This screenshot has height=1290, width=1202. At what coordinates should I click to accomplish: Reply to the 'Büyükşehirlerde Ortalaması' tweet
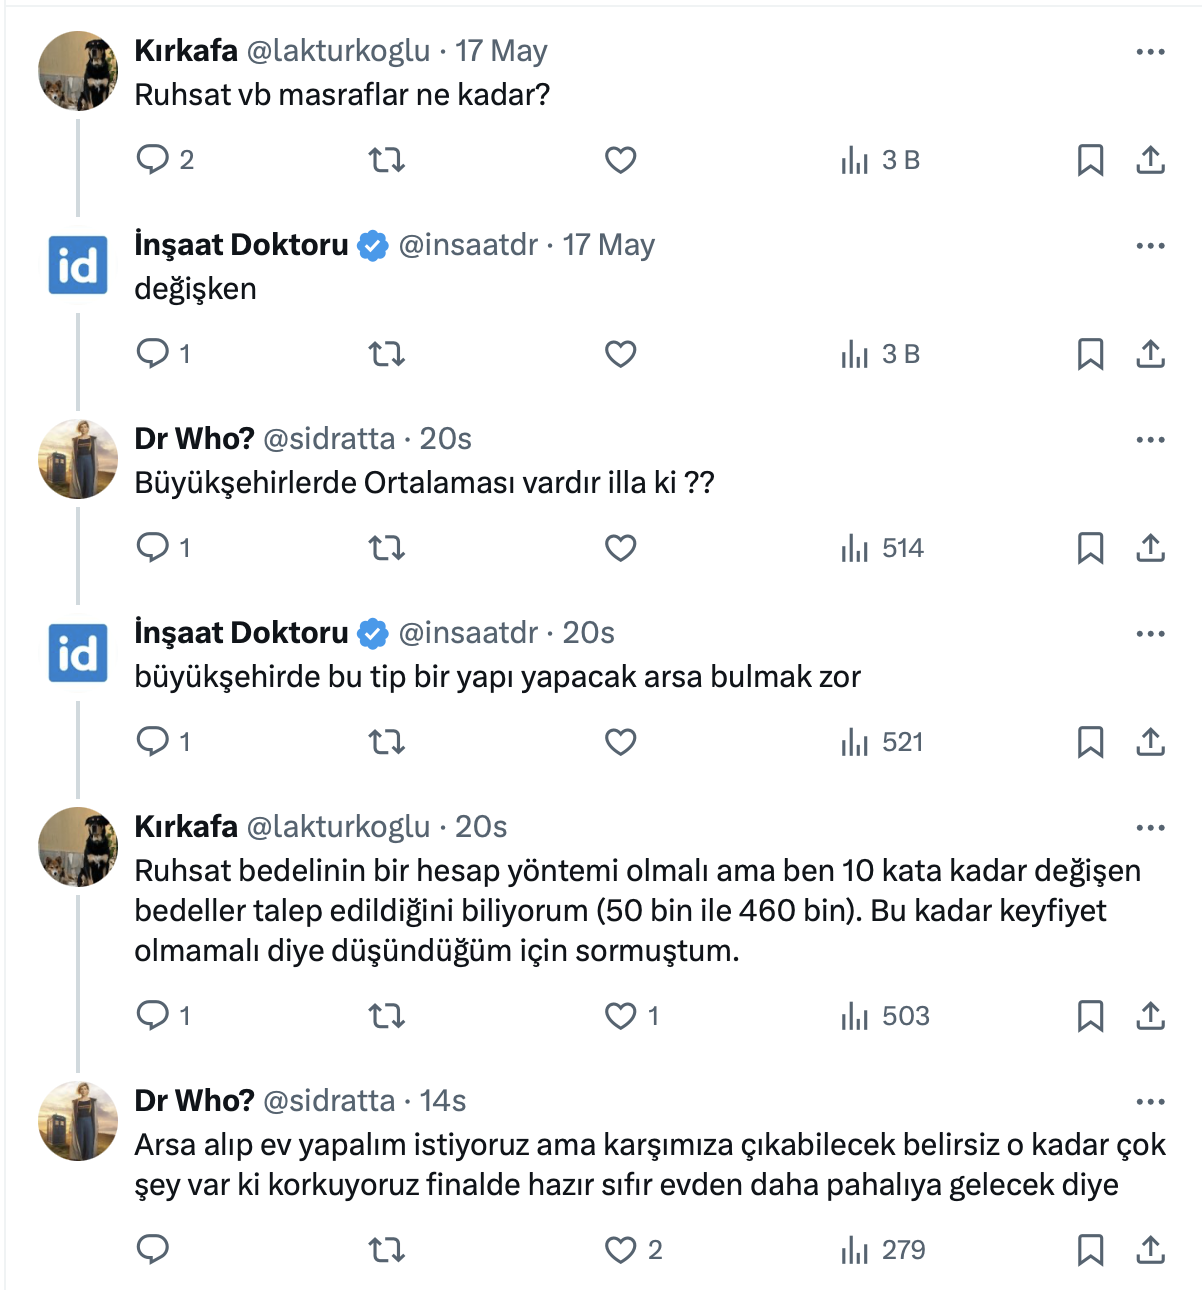point(153,548)
